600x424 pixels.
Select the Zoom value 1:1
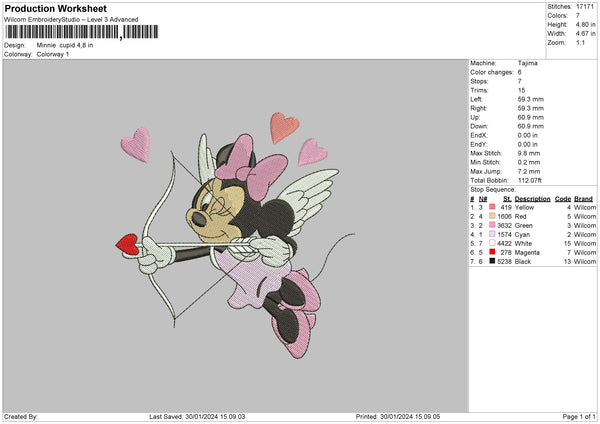pos(580,42)
